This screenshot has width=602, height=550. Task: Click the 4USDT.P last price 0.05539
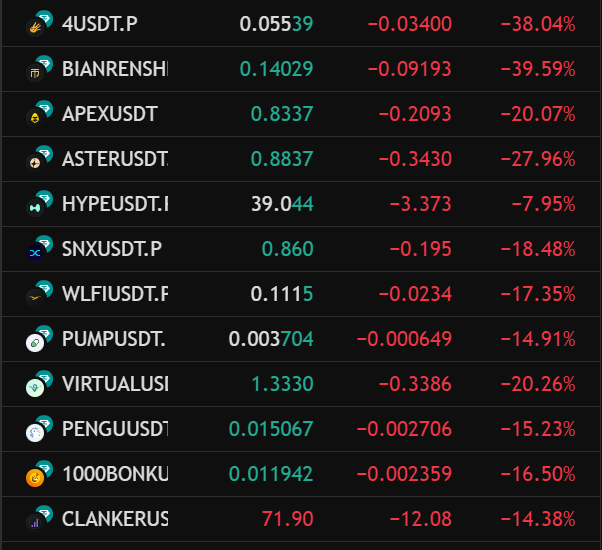[276, 24]
